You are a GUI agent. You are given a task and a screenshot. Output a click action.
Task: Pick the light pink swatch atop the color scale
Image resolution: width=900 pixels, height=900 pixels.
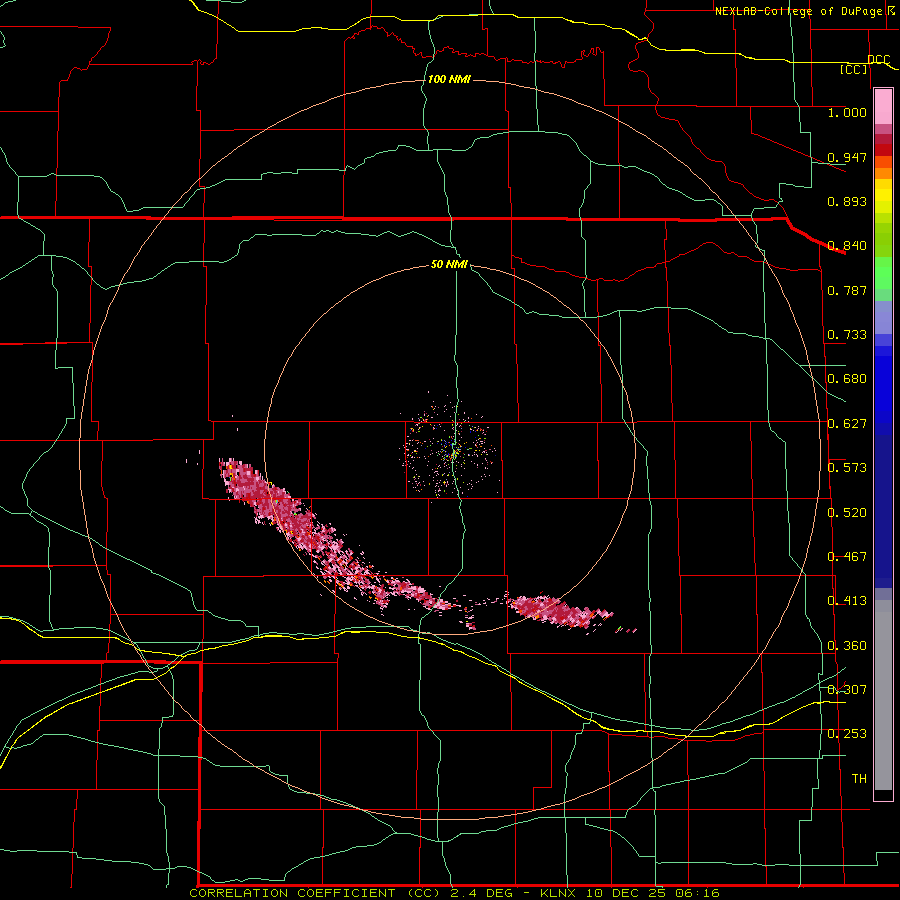point(883,107)
